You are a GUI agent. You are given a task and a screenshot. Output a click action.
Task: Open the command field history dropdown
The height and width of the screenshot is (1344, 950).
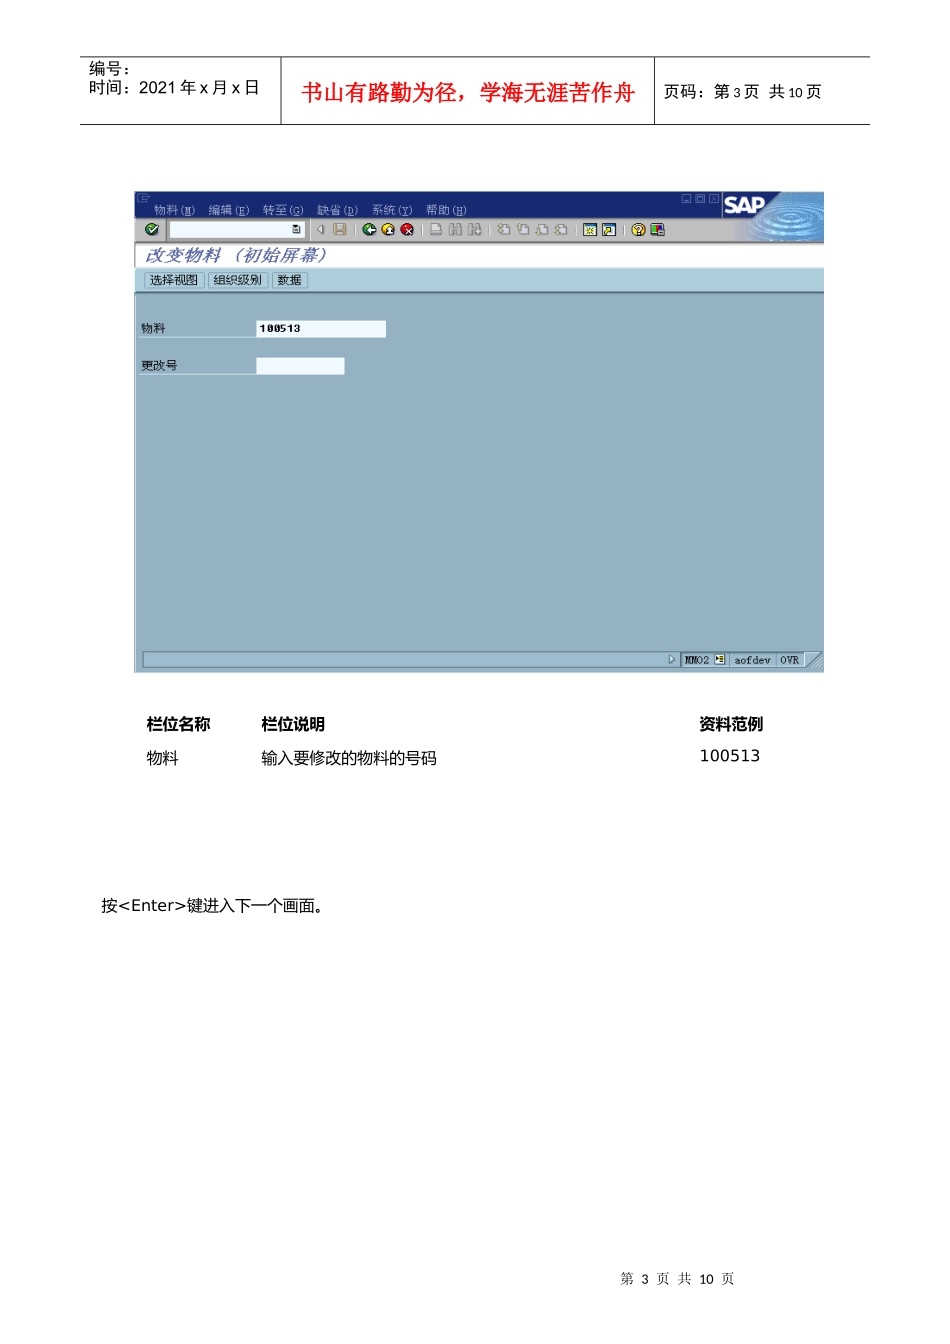[296, 230]
